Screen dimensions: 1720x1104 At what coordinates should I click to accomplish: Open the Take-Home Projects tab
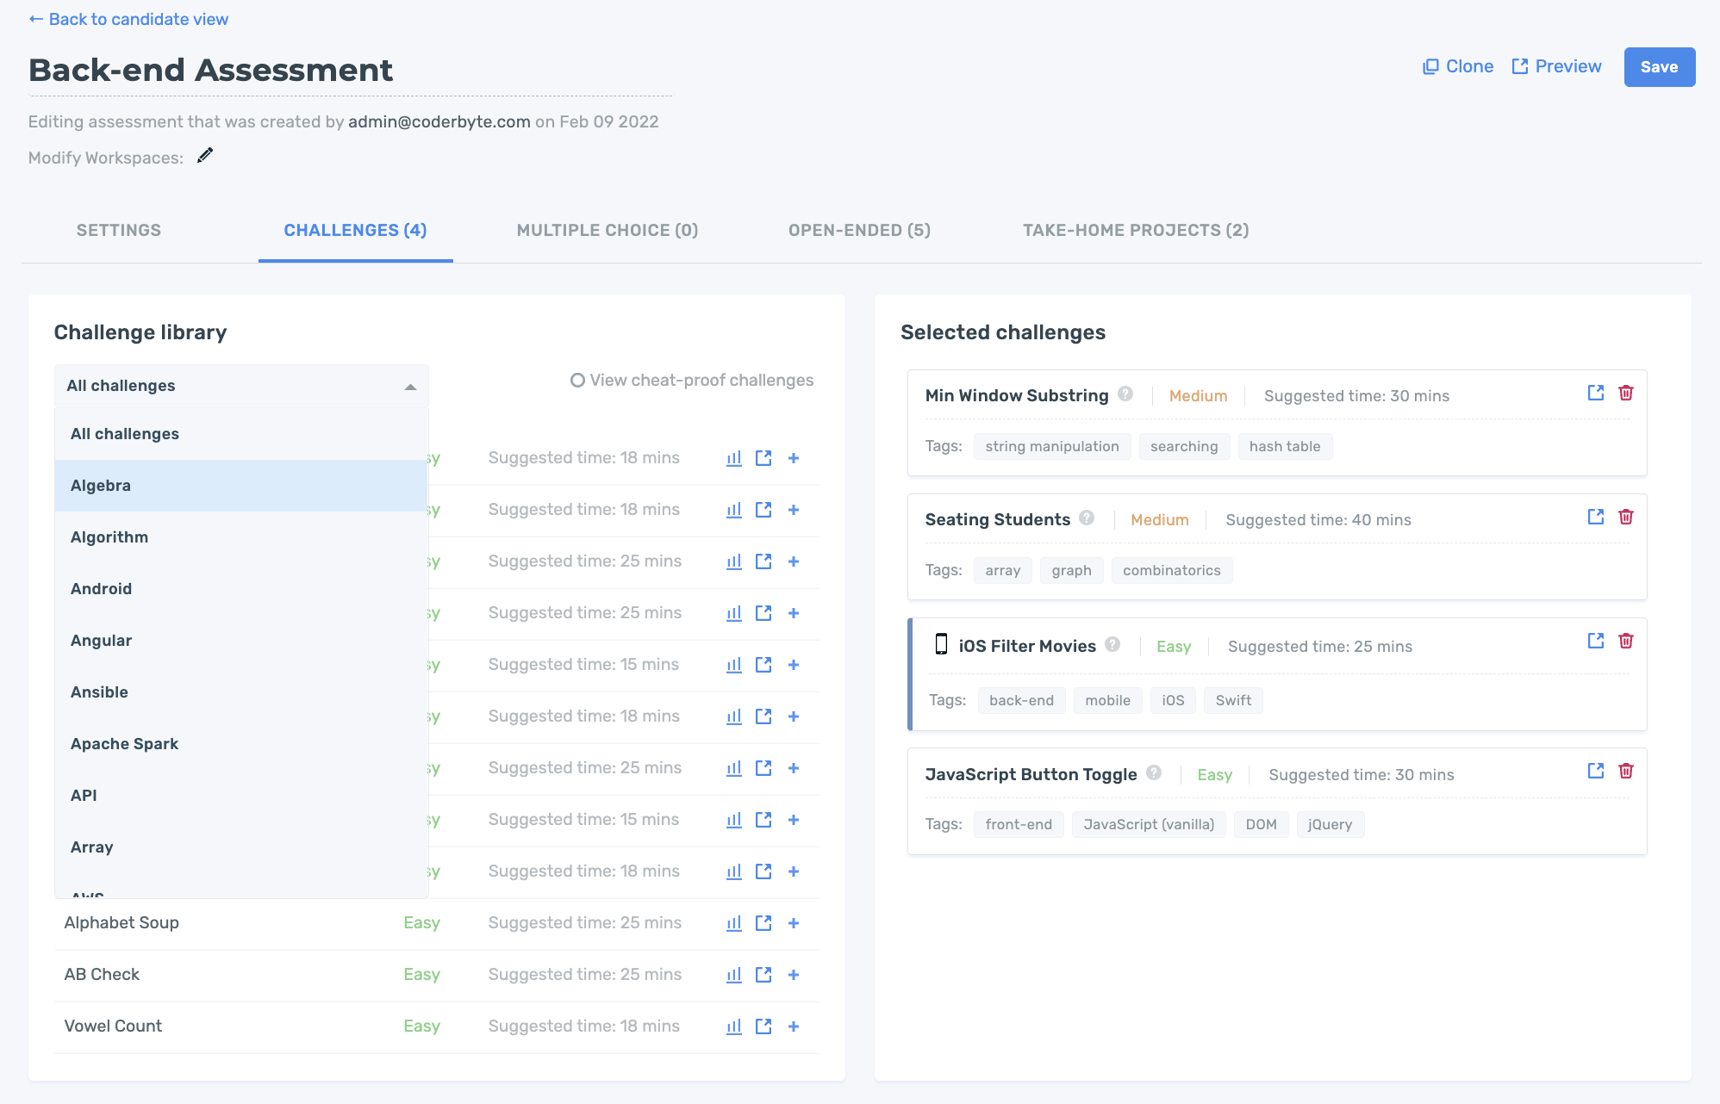1135,230
